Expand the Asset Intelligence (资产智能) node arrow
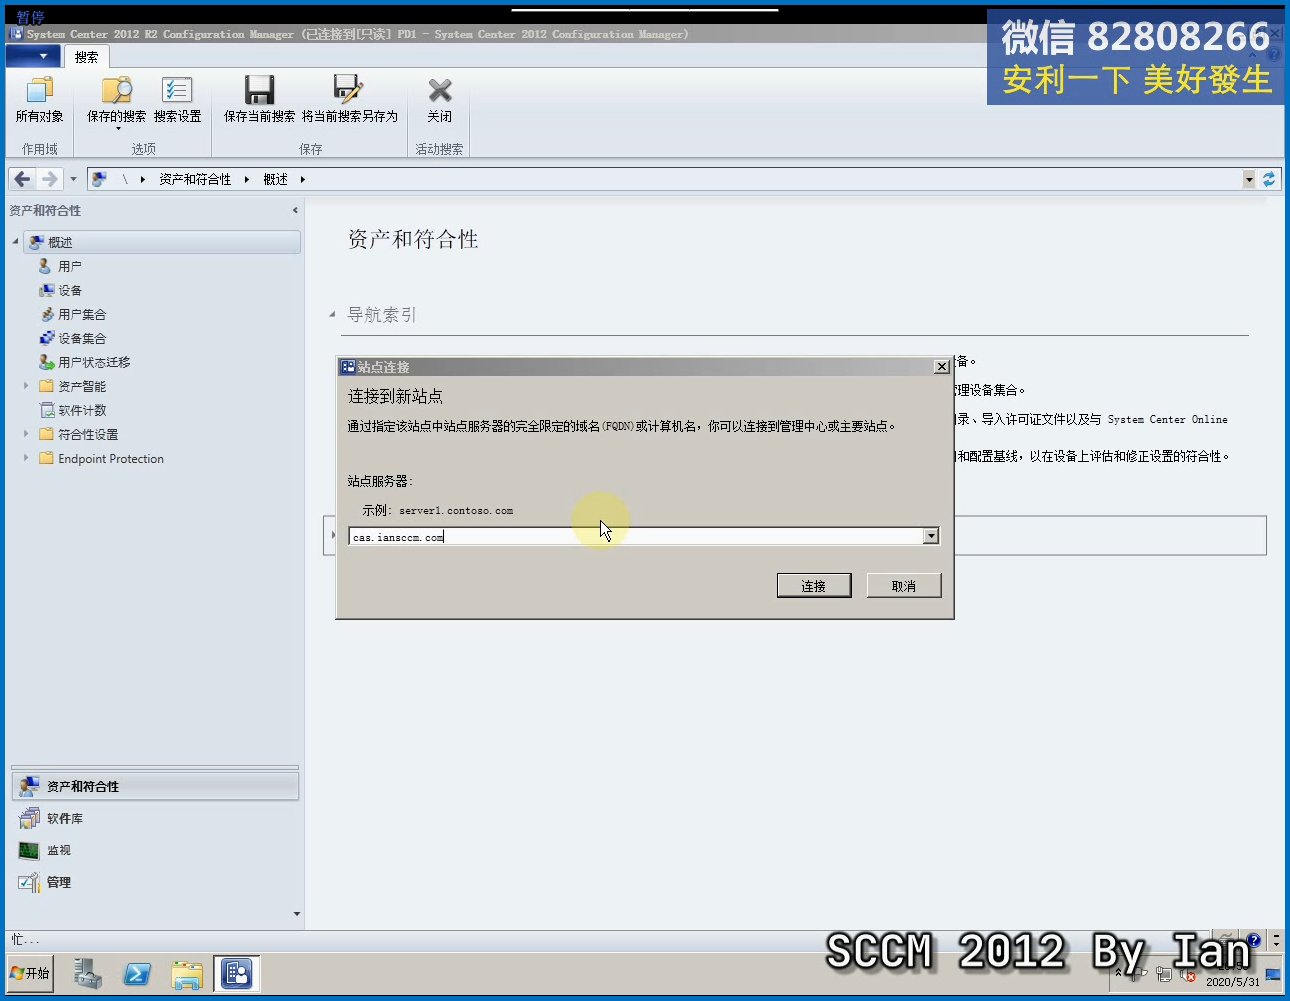This screenshot has width=1290, height=1001. click(x=26, y=386)
